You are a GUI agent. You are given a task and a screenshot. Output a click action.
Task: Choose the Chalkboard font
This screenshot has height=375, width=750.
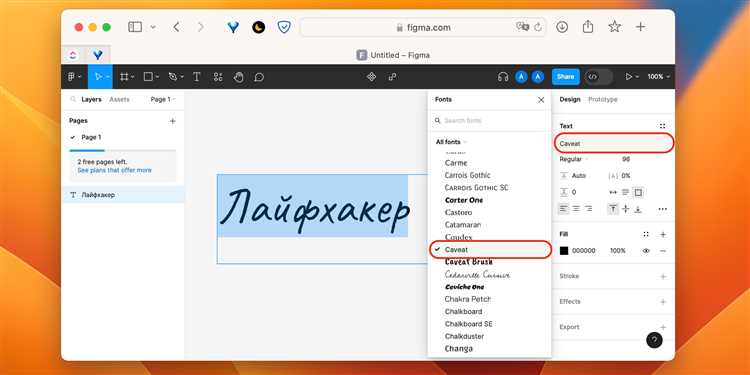pos(463,311)
